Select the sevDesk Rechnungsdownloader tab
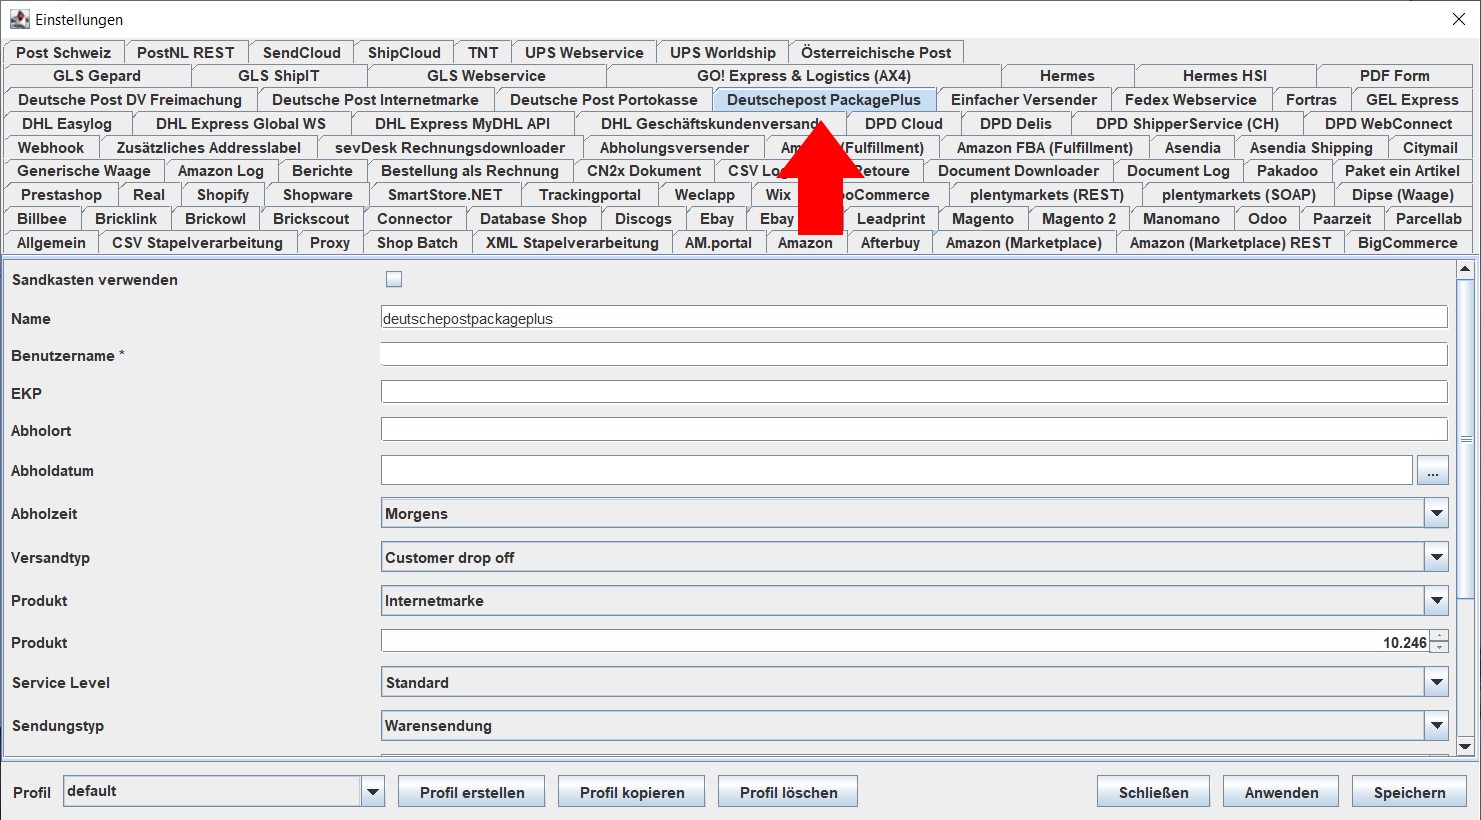Screen dimensions: 1481x820 point(450,148)
